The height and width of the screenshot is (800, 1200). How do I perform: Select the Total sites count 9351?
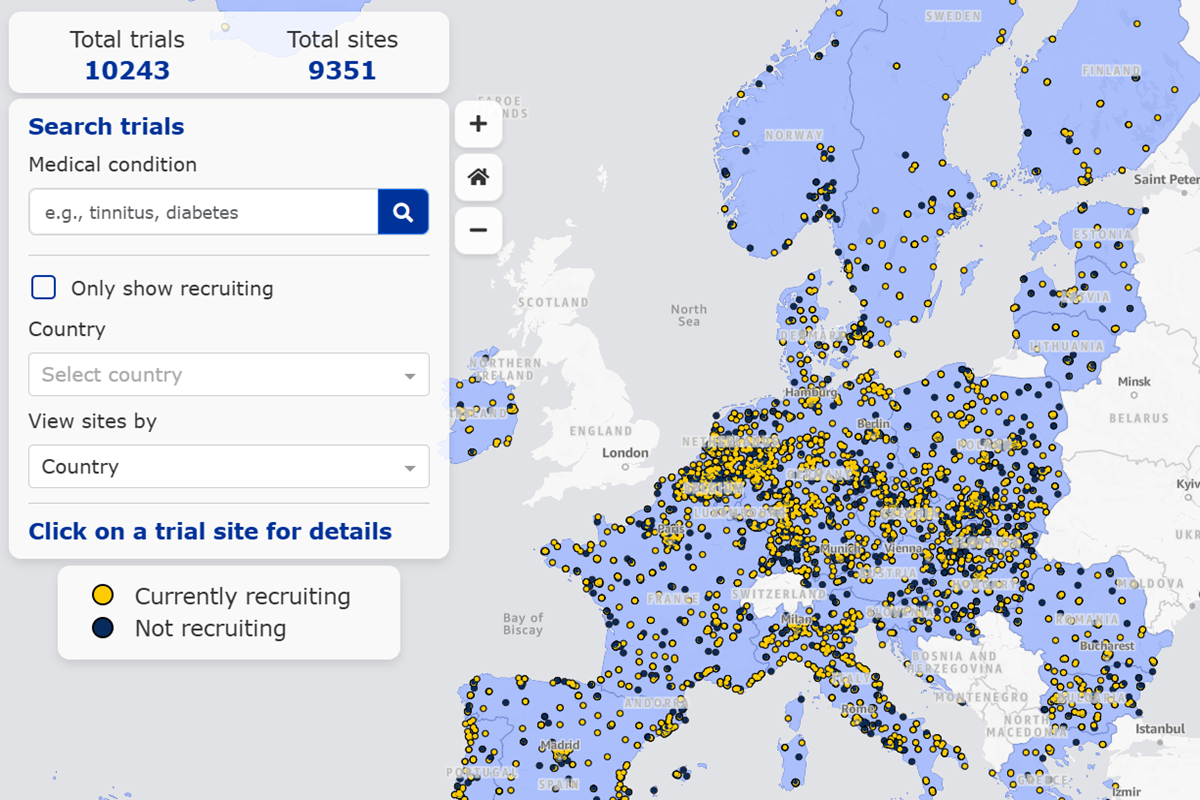pyautogui.click(x=342, y=70)
